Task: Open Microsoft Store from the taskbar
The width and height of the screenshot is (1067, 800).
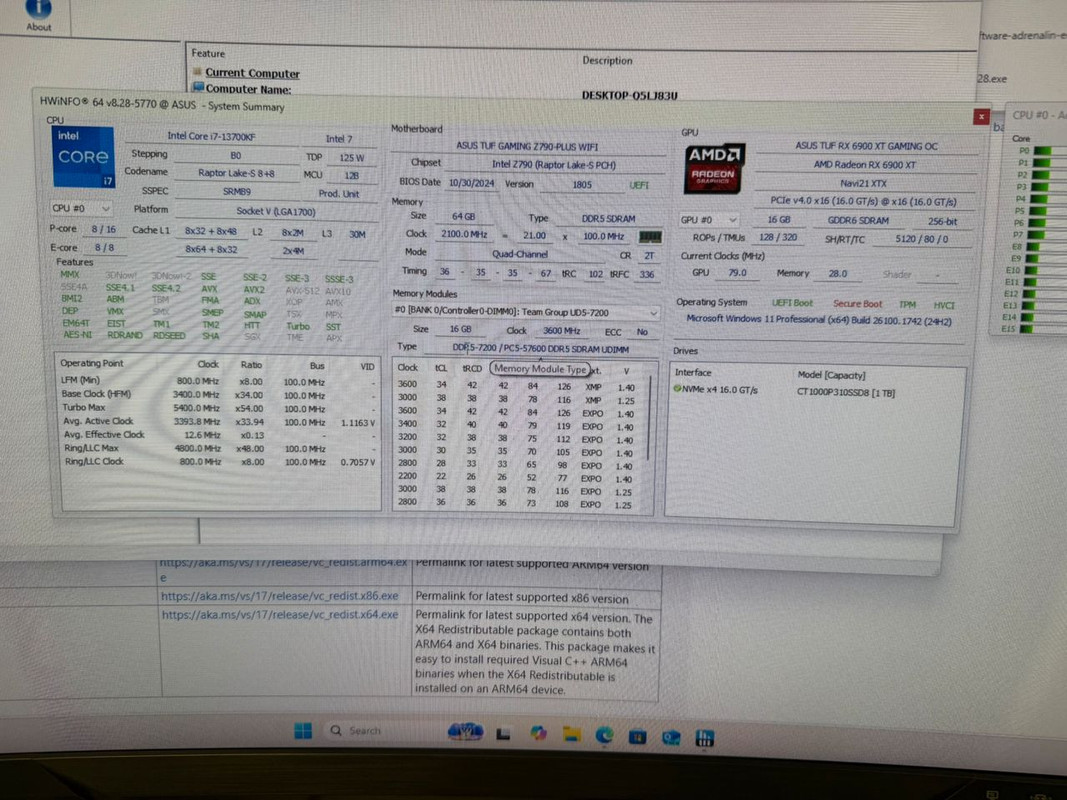Action: (x=637, y=736)
